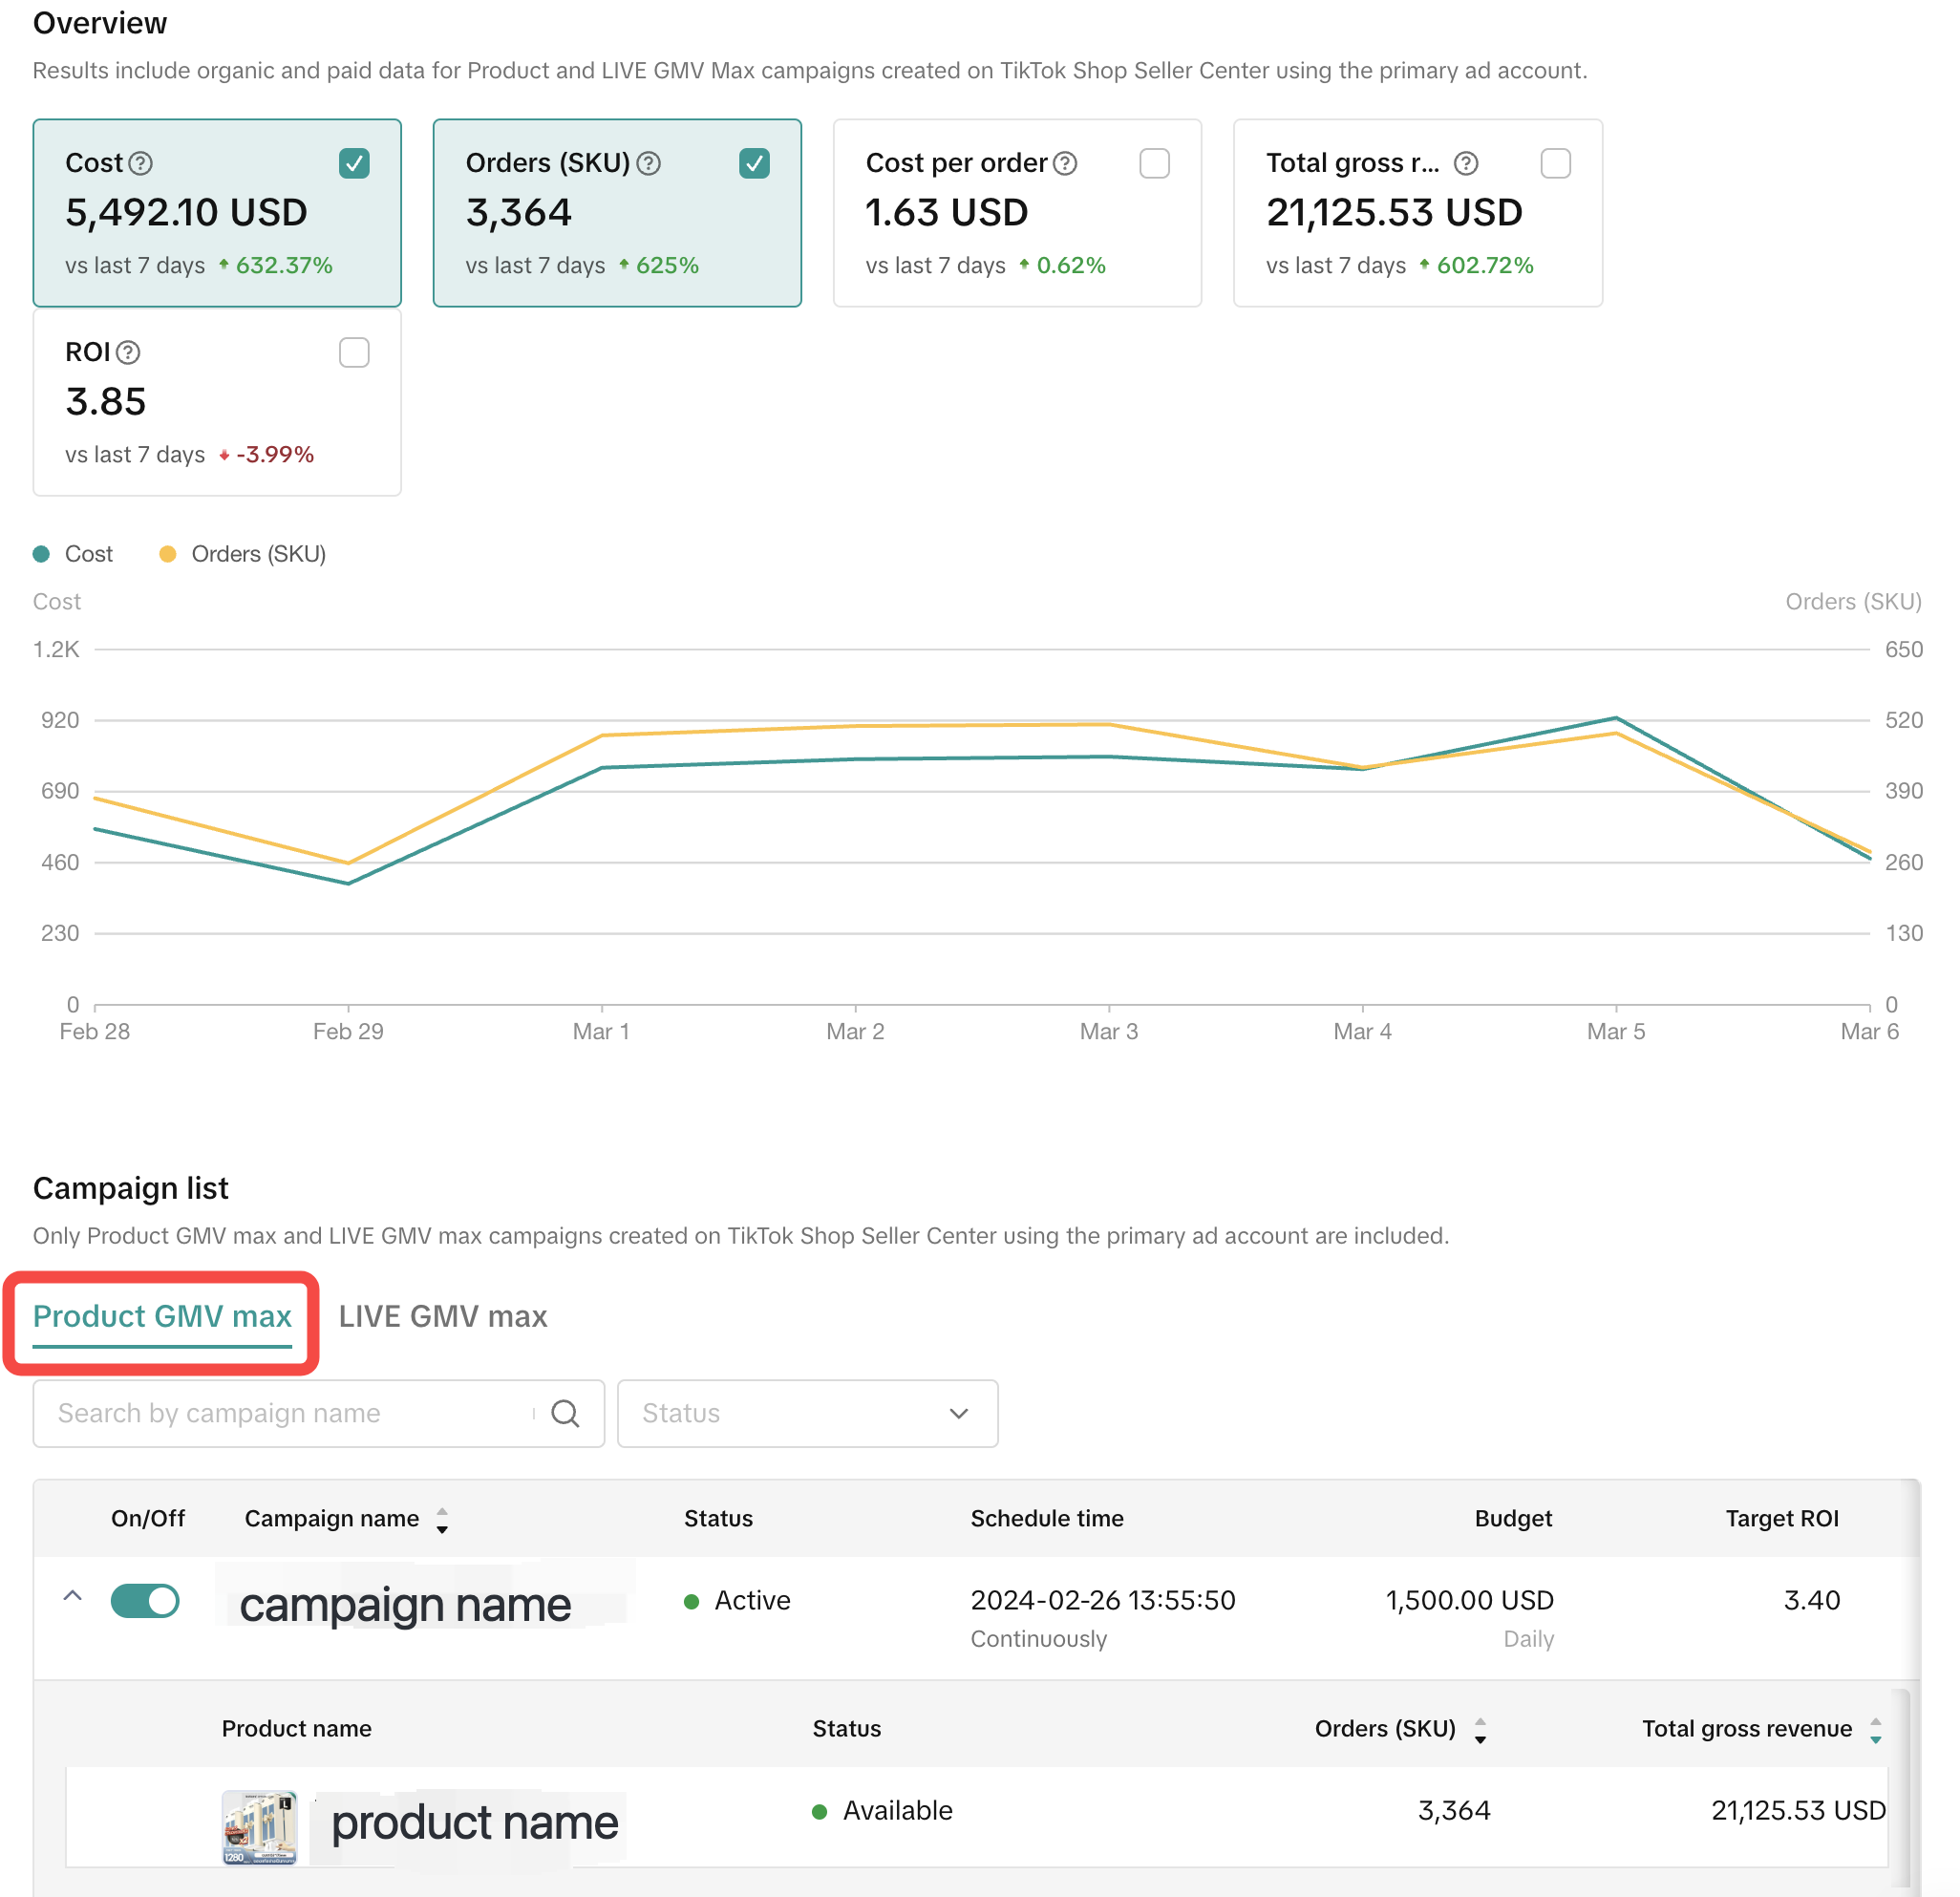Uncheck the Cost metric checkbox

click(x=354, y=163)
